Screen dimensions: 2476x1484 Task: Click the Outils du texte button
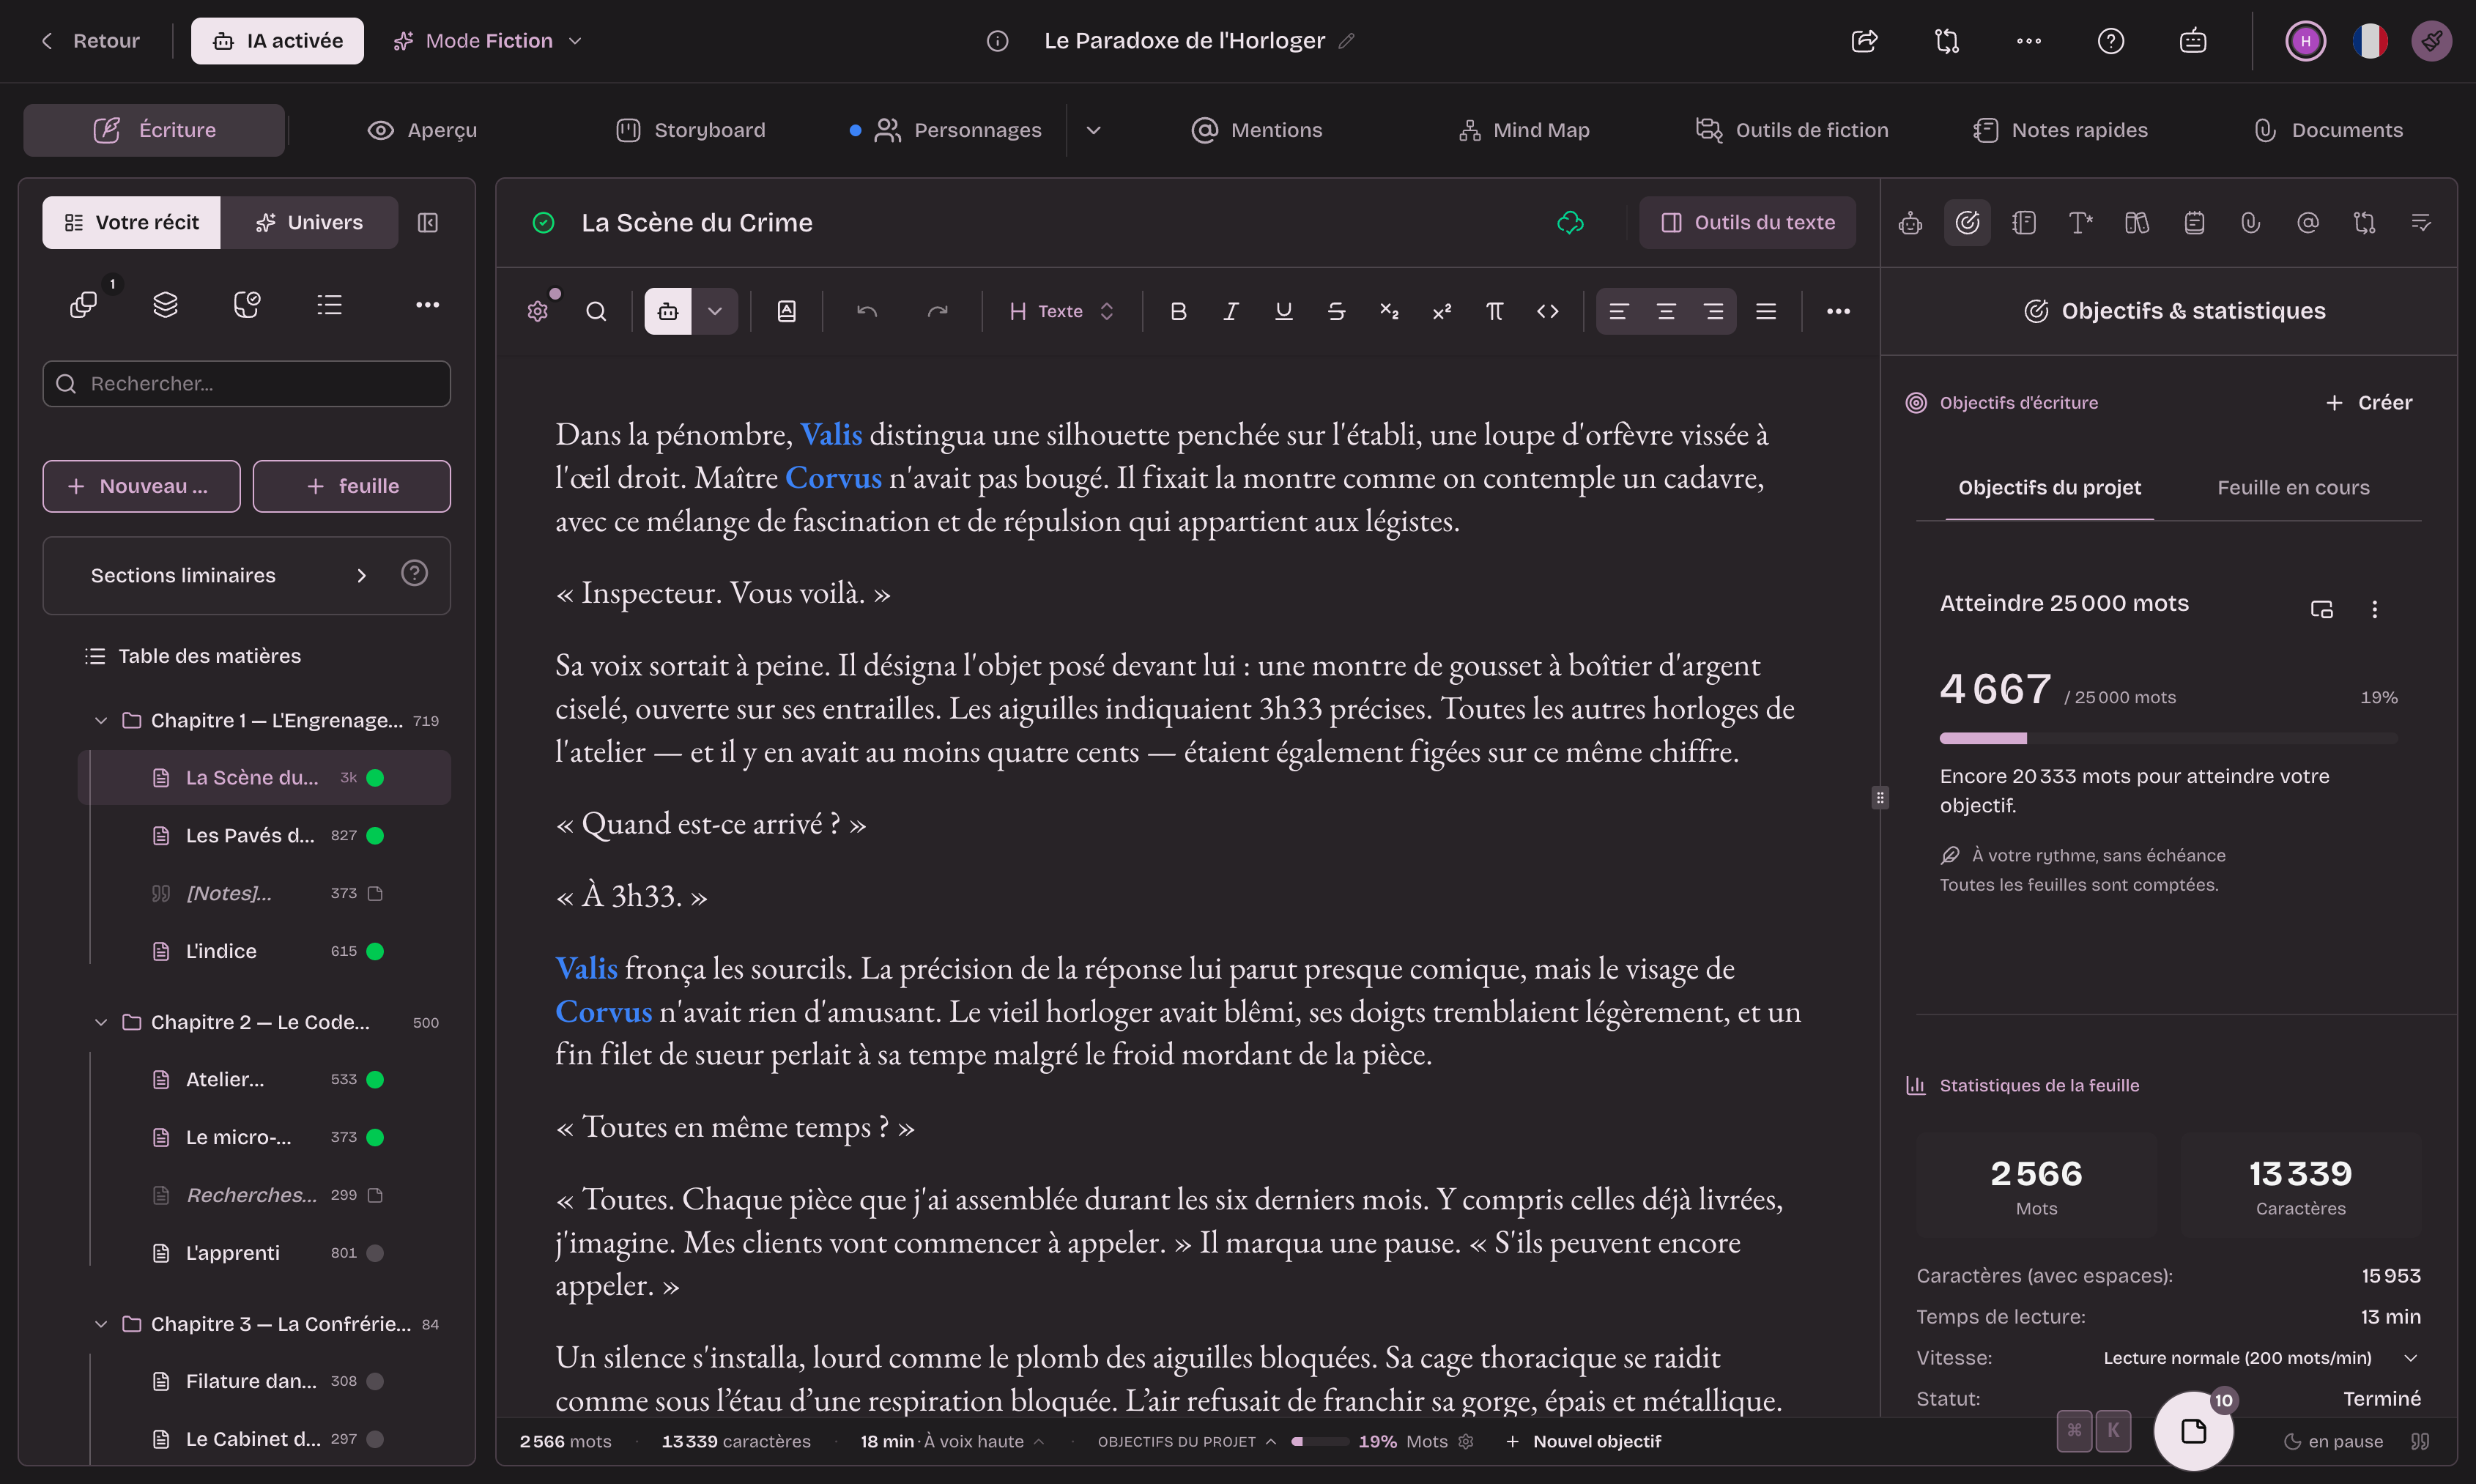(1747, 222)
